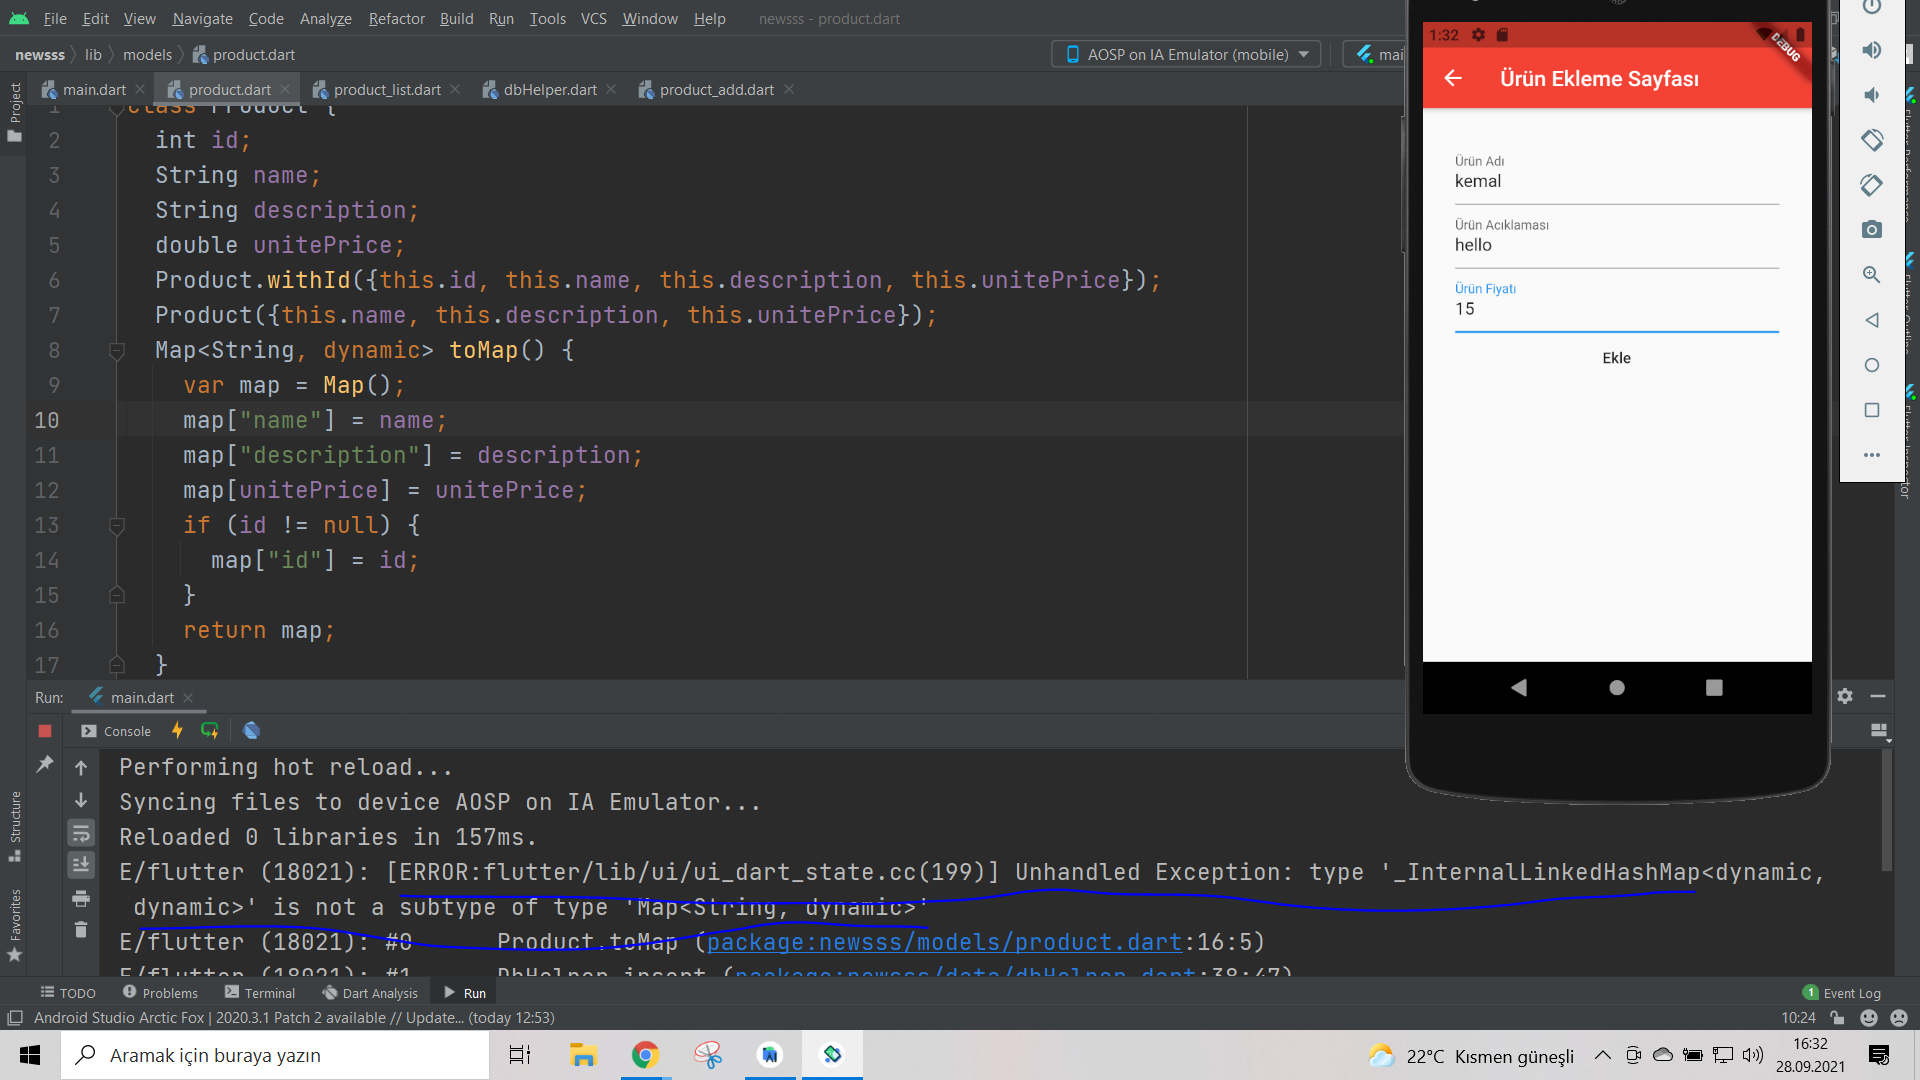This screenshot has width=1920, height=1080.
Task: Collapse toMap method fold marker
Action: (116, 351)
